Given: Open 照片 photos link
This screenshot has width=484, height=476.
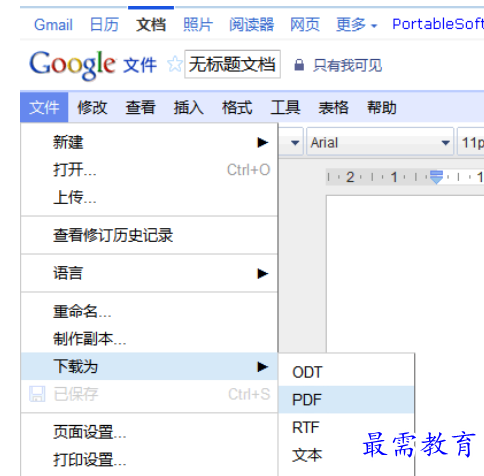Looking at the screenshot, I should click(198, 25).
